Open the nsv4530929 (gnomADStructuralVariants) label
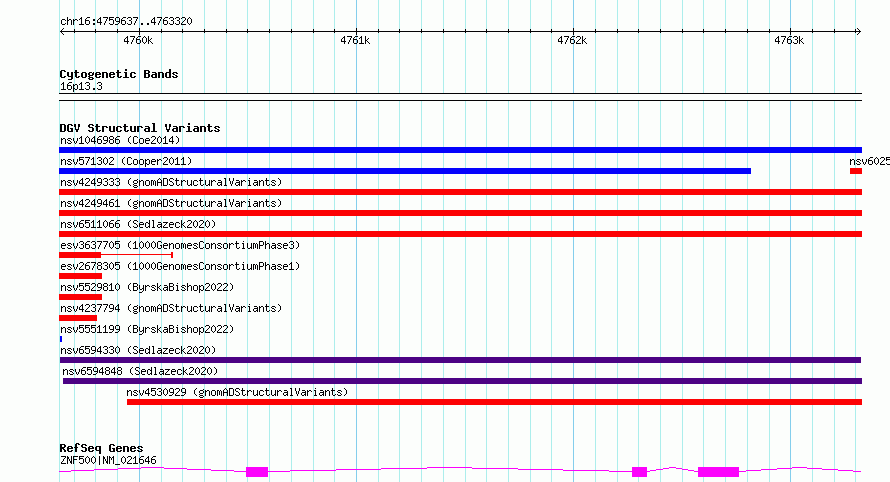This screenshot has width=890, height=482. (x=237, y=392)
